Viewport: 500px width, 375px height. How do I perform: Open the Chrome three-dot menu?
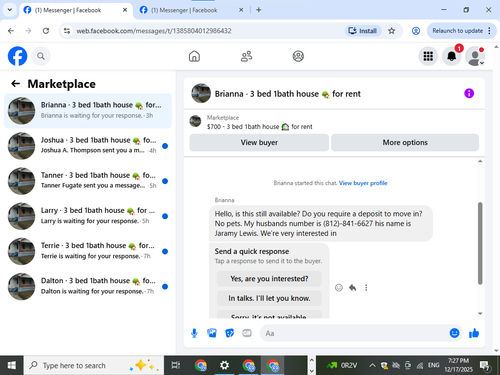coord(489,31)
